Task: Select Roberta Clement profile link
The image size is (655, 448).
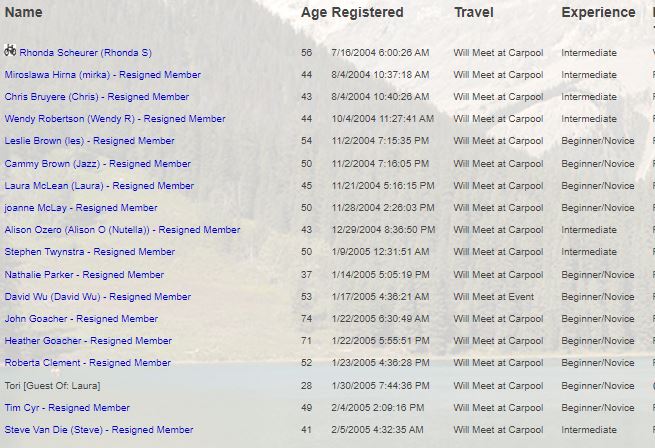Action: [x=88, y=363]
